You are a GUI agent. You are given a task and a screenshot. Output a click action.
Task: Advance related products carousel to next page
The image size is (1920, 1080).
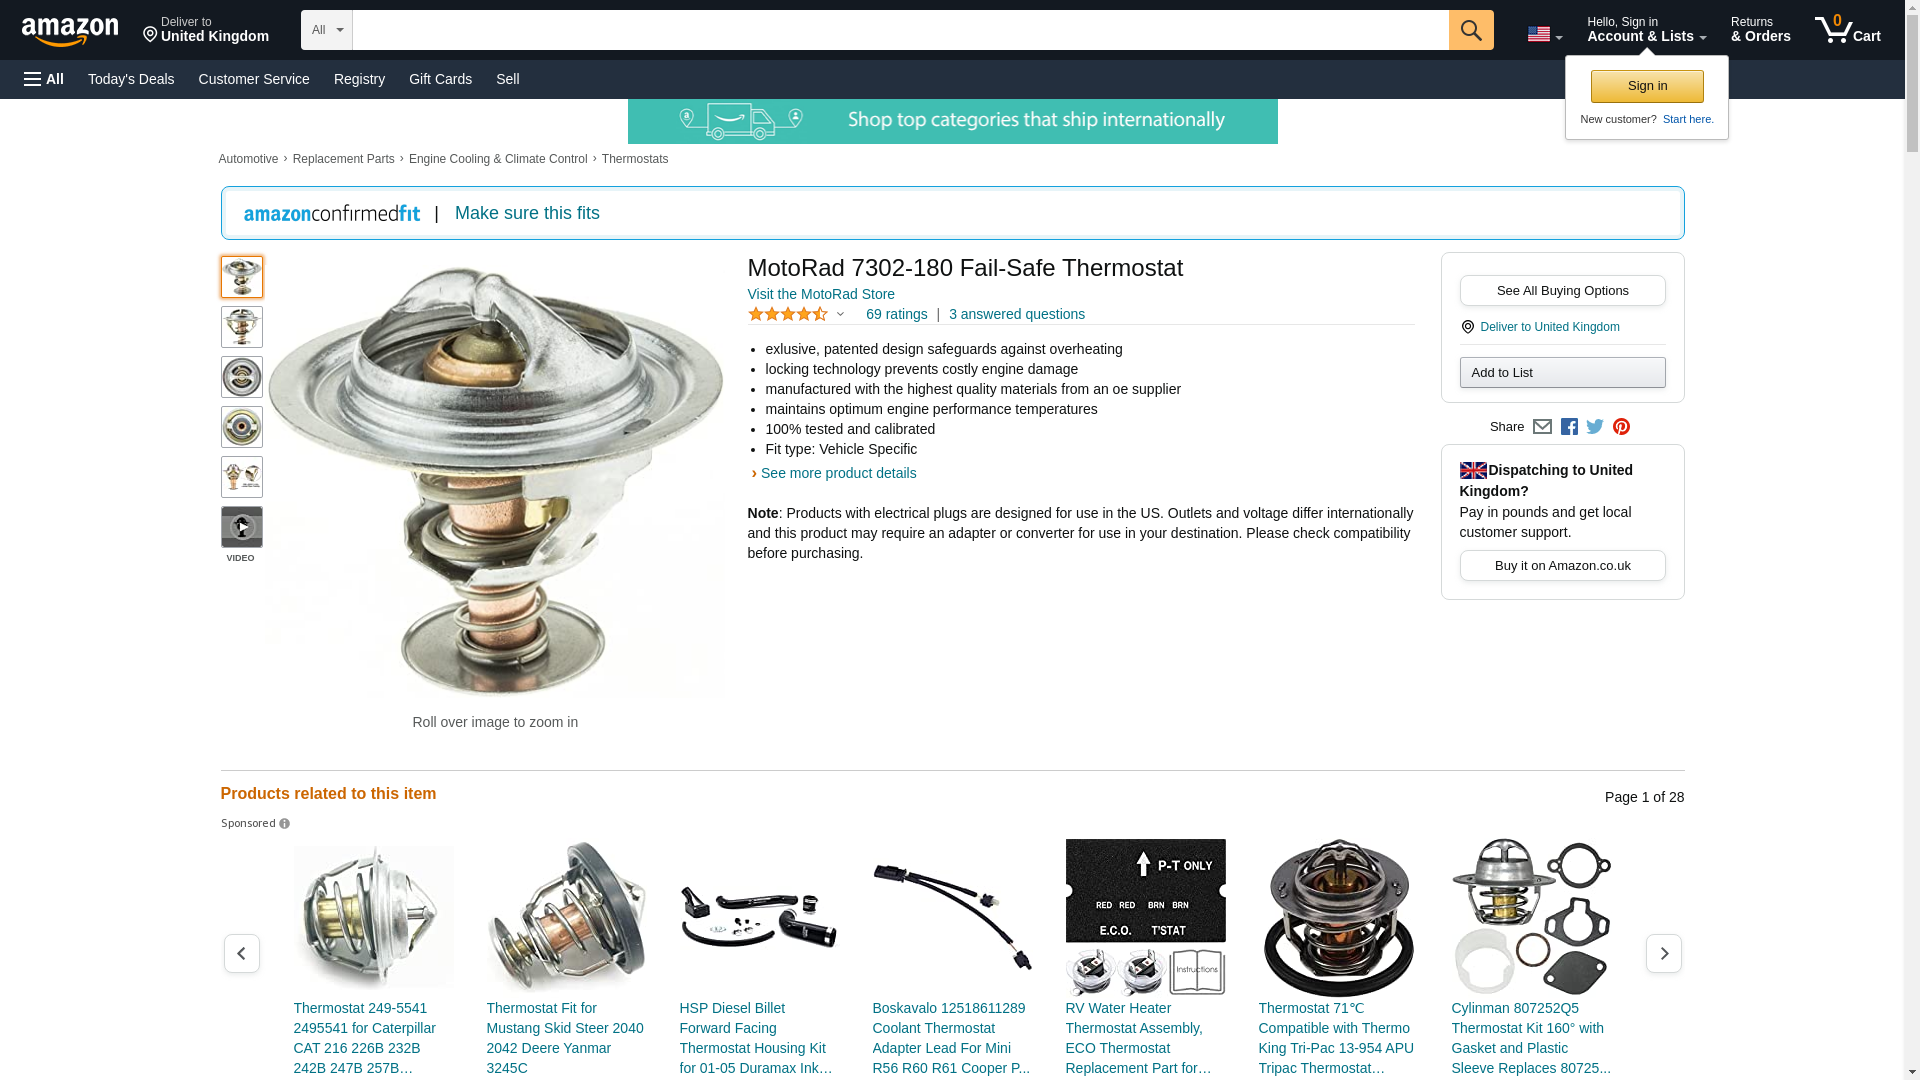click(x=1663, y=954)
